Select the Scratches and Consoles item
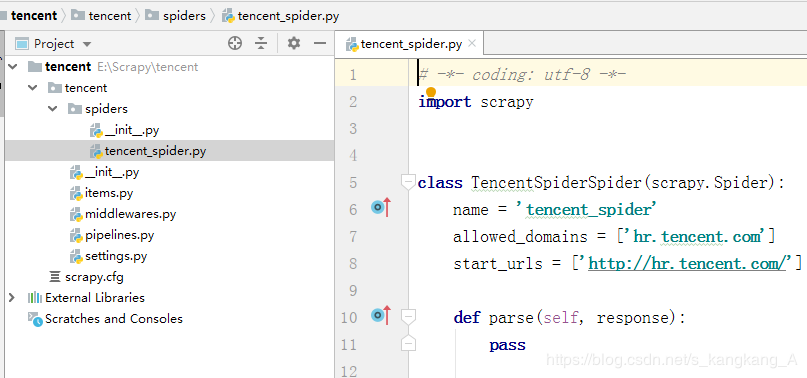 click(113, 319)
